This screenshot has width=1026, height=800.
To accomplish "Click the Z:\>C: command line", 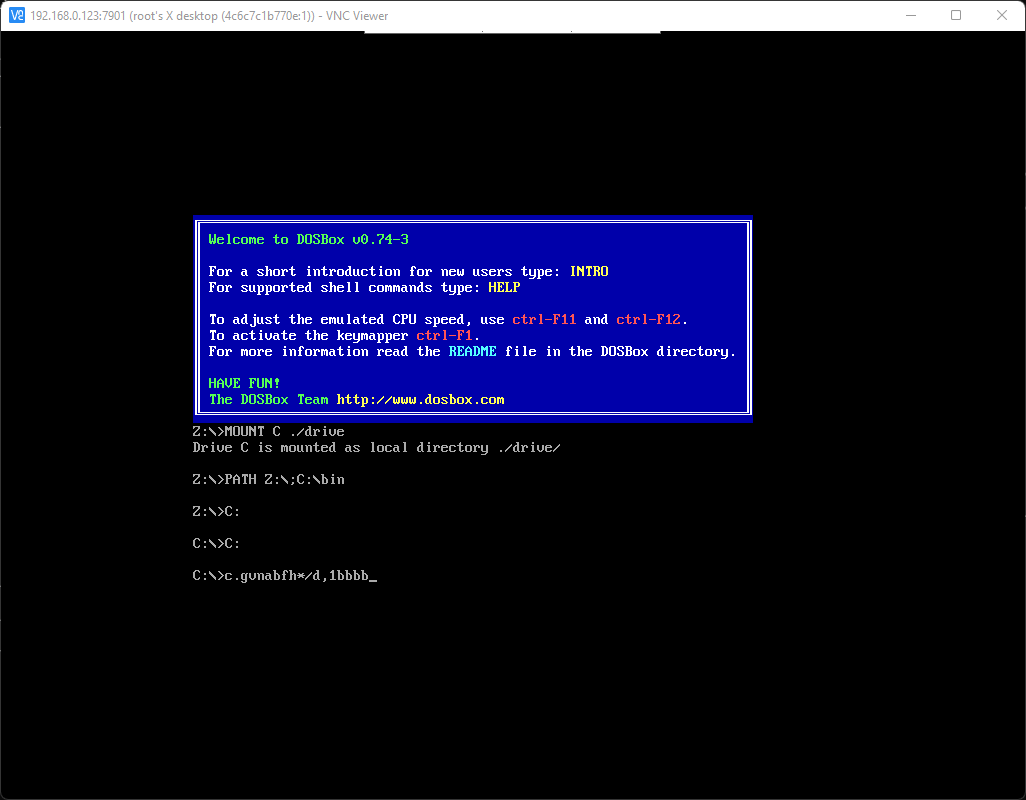I will 216,512.
